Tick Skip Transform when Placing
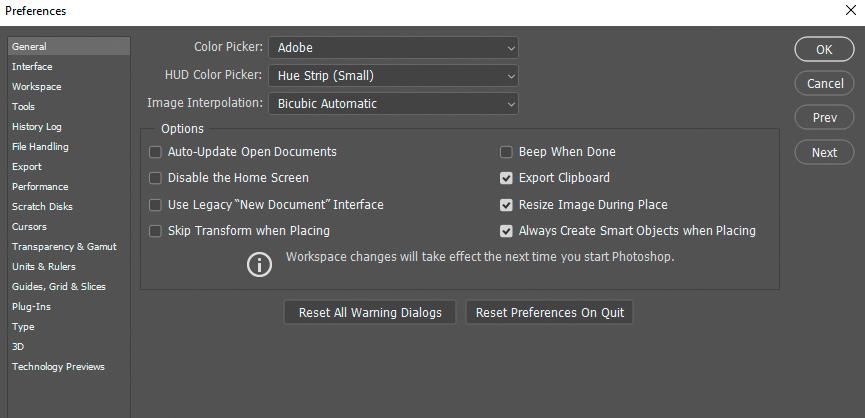865x418 pixels. pyautogui.click(x=155, y=231)
